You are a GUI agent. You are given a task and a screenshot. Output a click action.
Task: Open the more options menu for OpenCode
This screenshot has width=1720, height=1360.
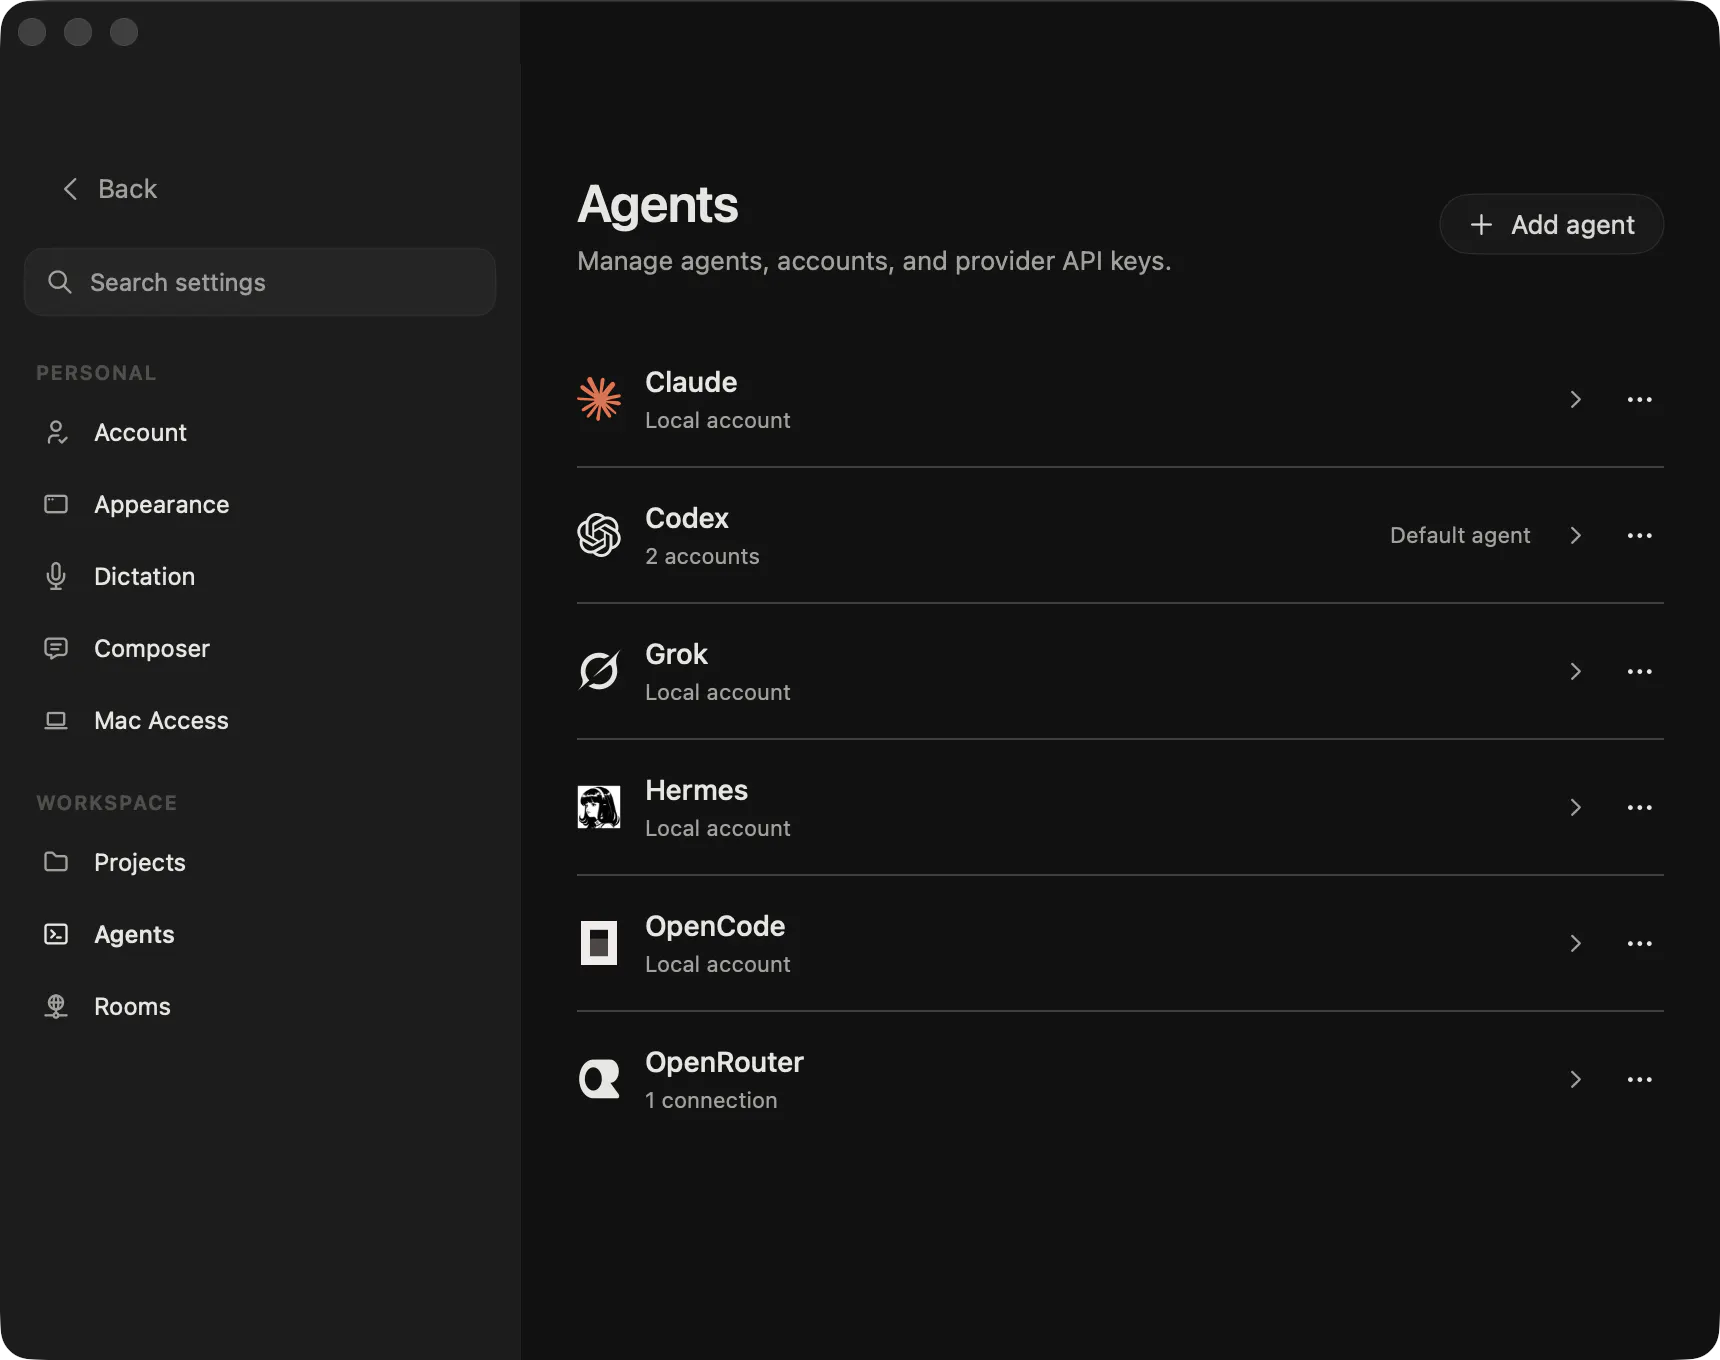pyautogui.click(x=1640, y=944)
